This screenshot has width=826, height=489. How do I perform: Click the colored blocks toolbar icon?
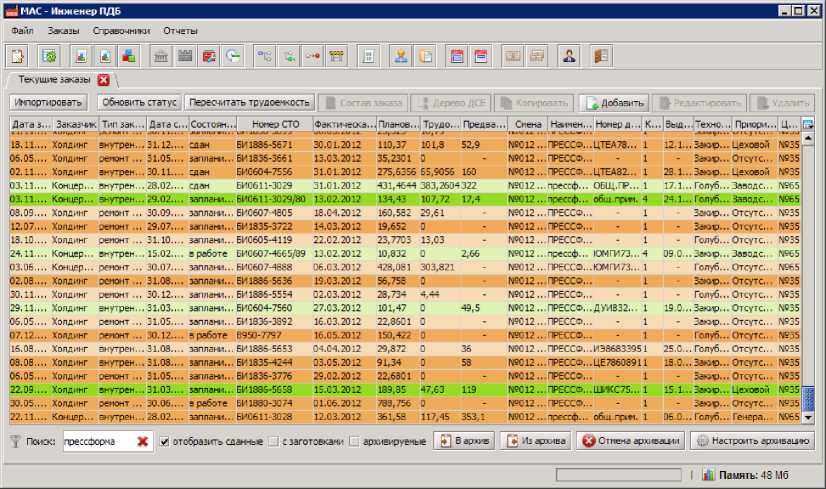(129, 56)
